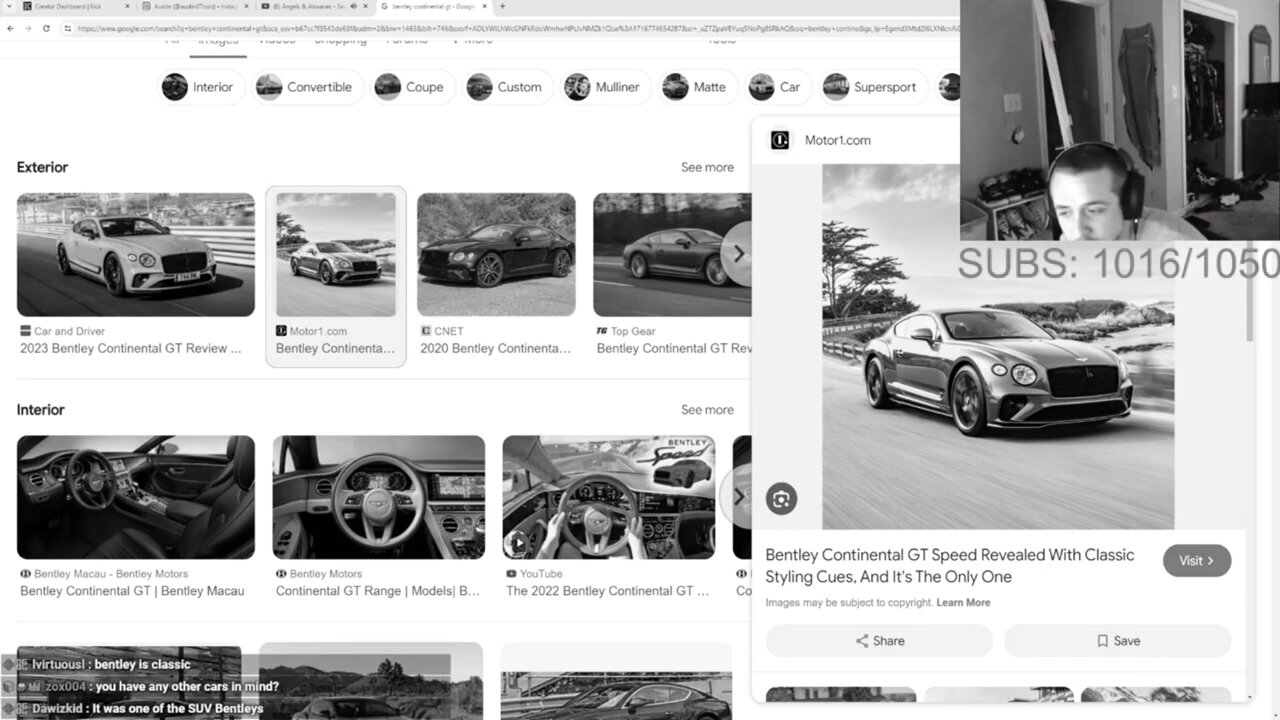The height and width of the screenshot is (720, 1280).
Task: Filter images by Coupe chip
Action: [412, 87]
